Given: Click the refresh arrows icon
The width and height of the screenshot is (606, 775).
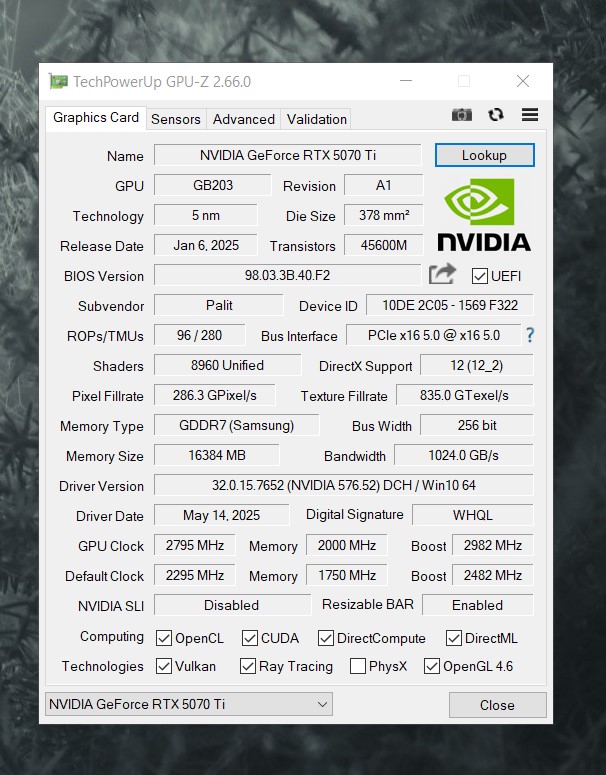Looking at the screenshot, I should point(496,115).
